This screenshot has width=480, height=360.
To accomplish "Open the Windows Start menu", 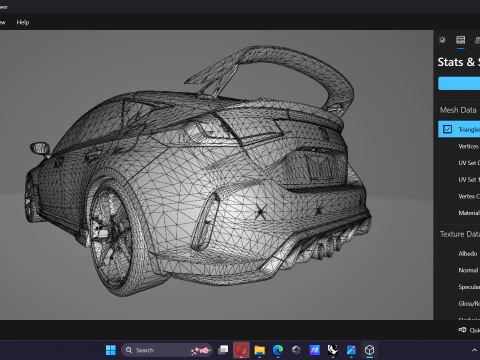I will click(111, 350).
